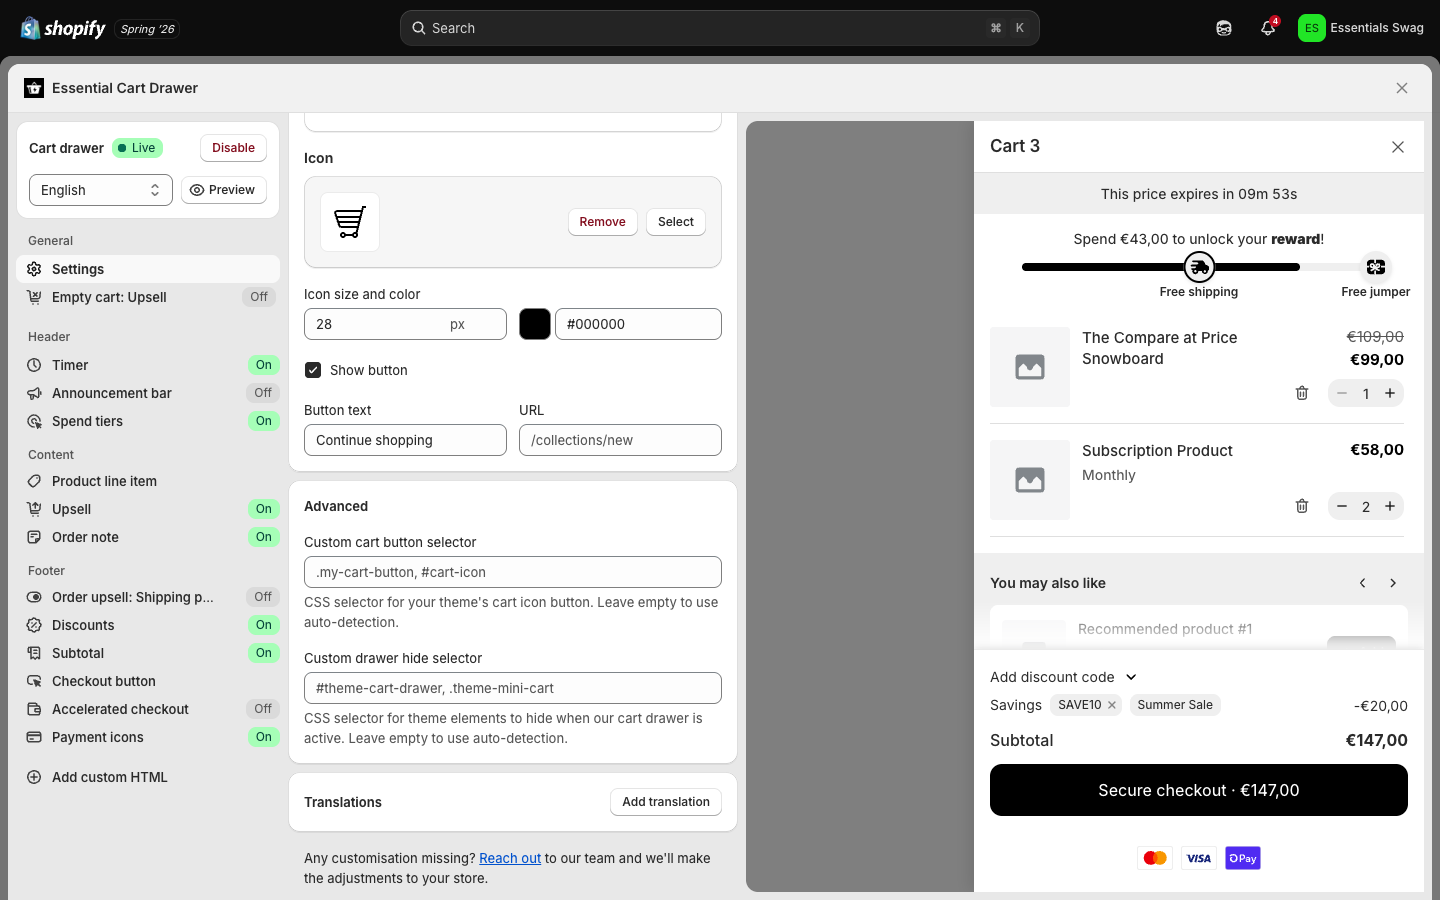Increase Subscription Product quantity

[1390, 506]
